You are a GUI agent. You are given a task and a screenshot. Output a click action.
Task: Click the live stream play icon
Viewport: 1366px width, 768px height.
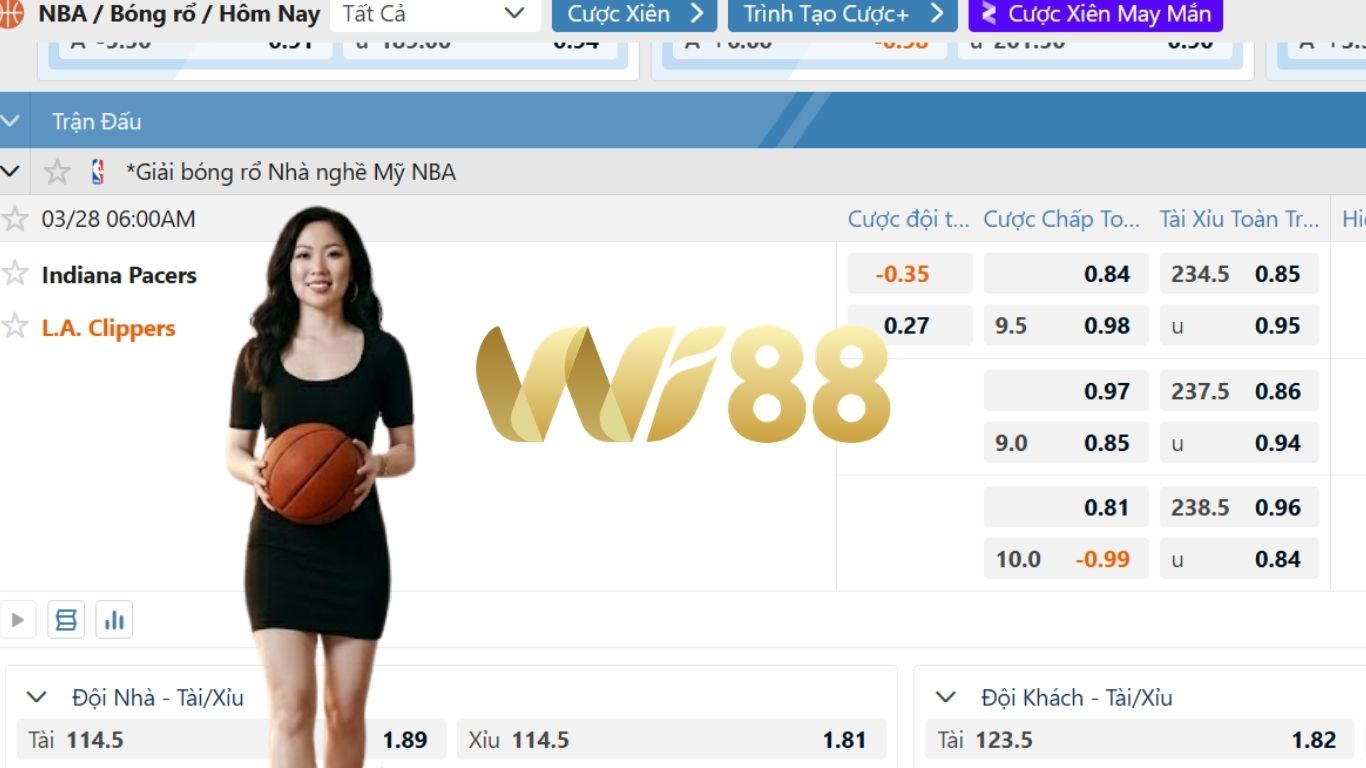click(17, 620)
